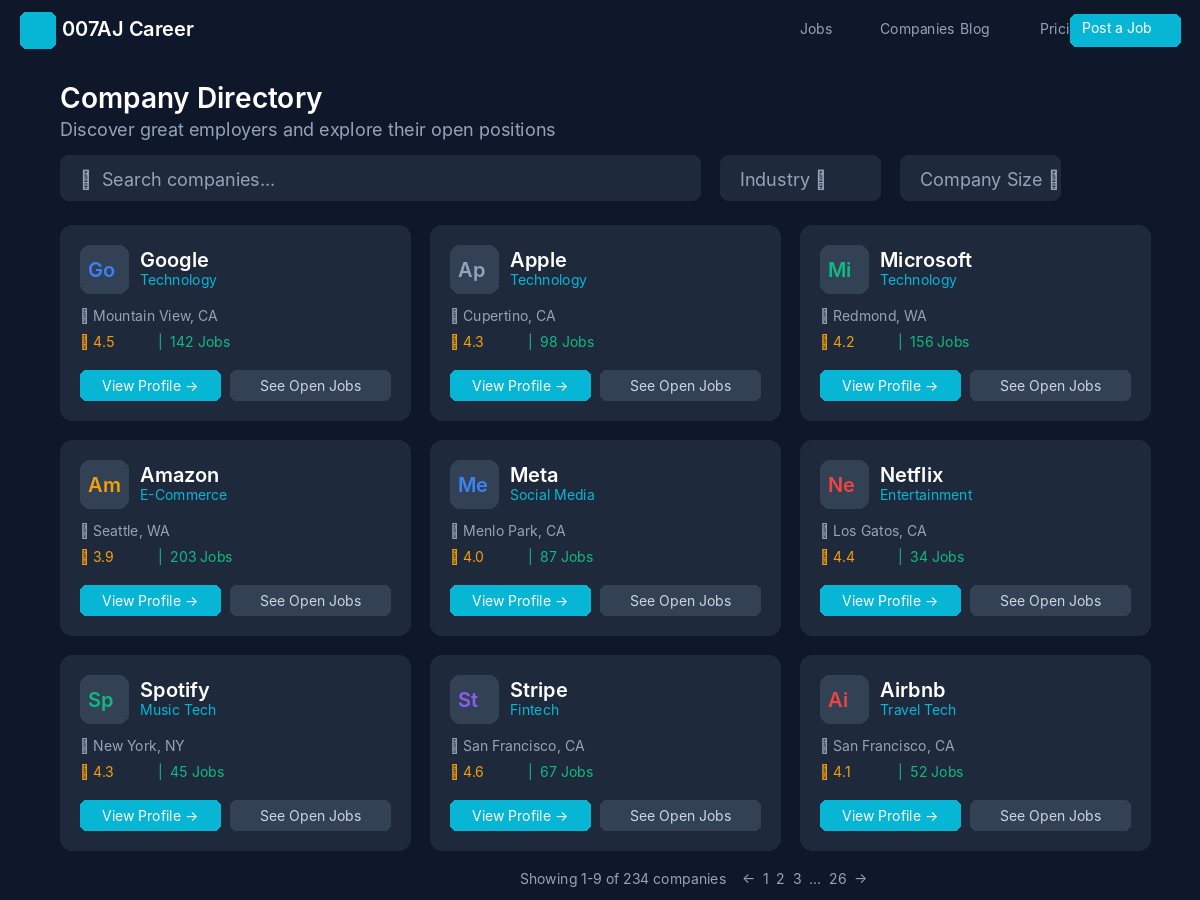The width and height of the screenshot is (1200, 900).
Task: Click the 3.9 rating on Amazon card
Action: click(x=103, y=557)
